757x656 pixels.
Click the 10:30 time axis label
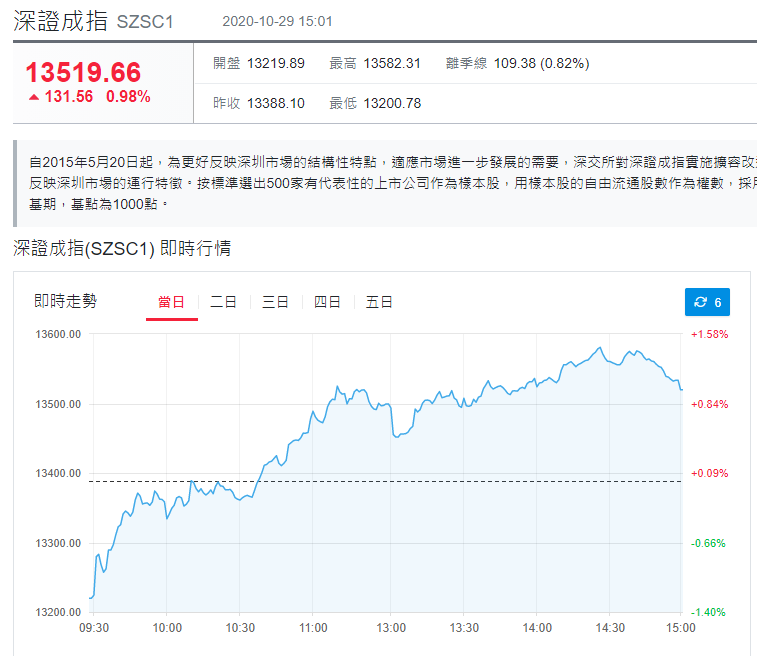tap(240, 628)
